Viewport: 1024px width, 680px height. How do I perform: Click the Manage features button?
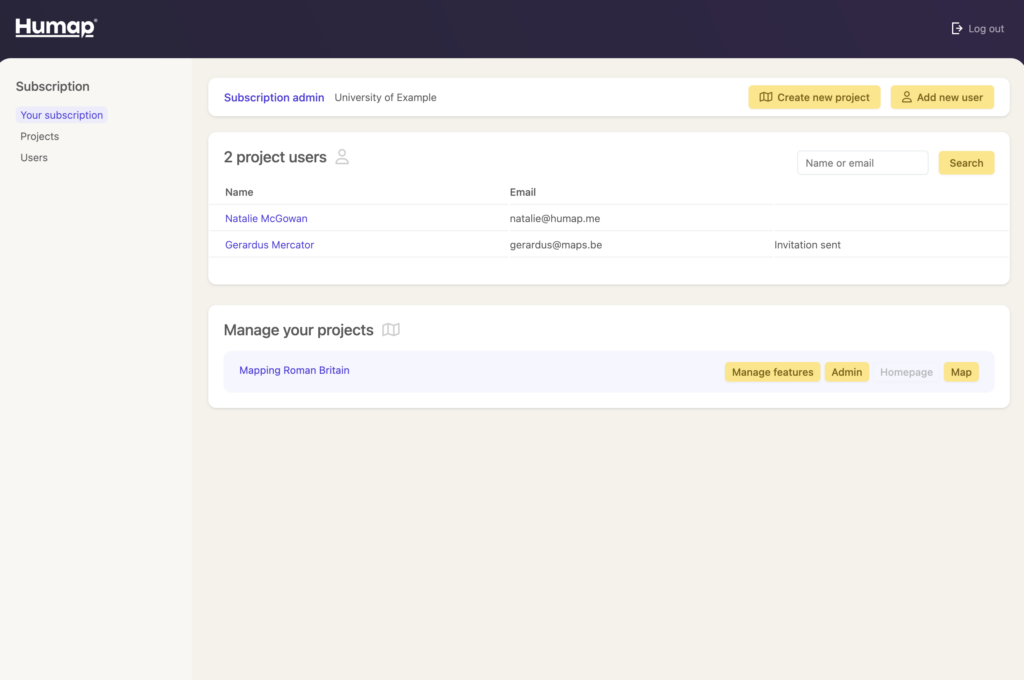[772, 372]
